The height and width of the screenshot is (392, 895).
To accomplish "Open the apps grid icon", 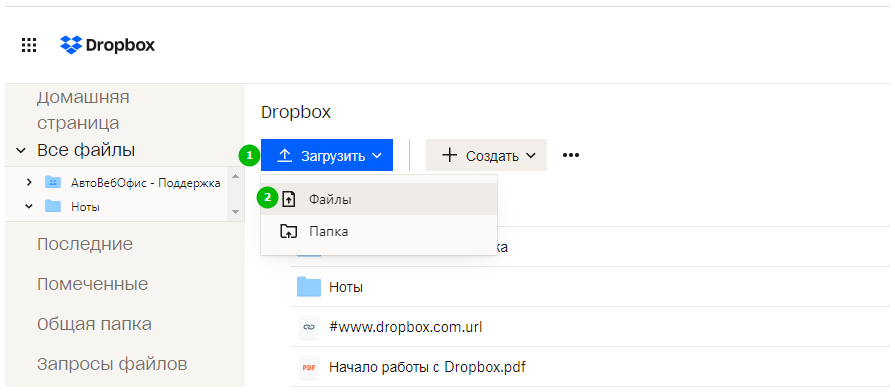I will pos(29,45).
